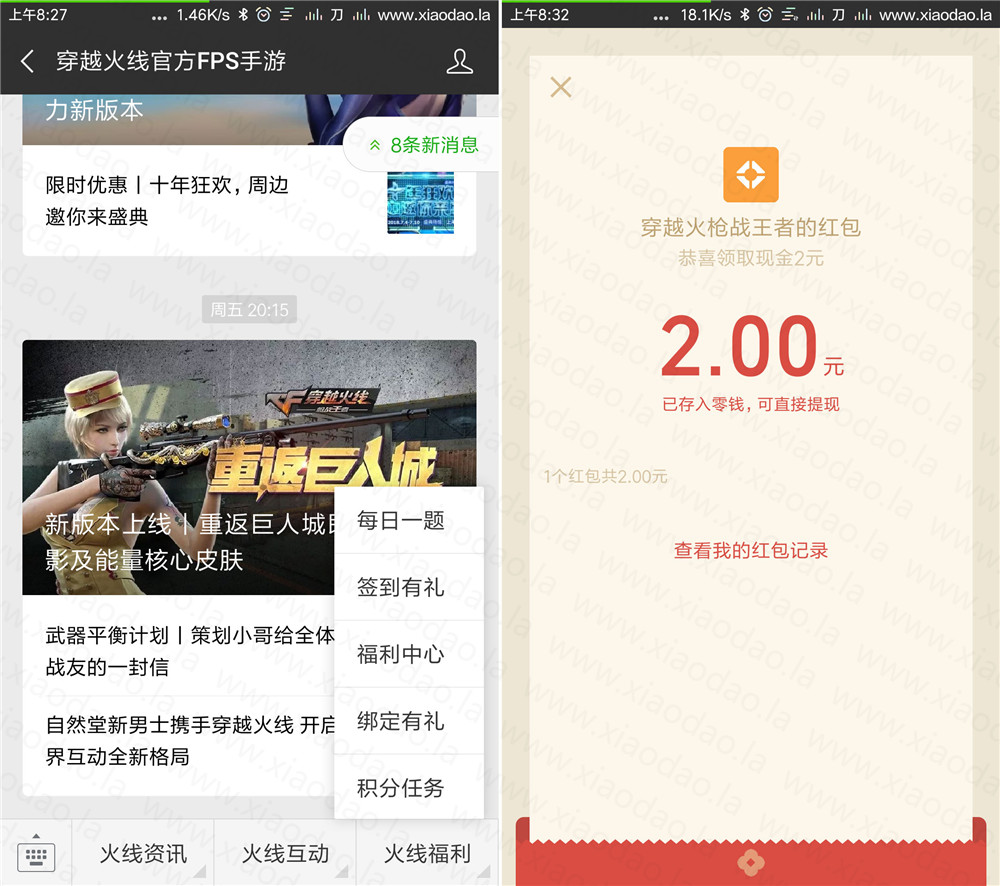The width and height of the screenshot is (1000, 886).
Task: Tap the alarm clock icon in left status bar
Action: click(263, 14)
